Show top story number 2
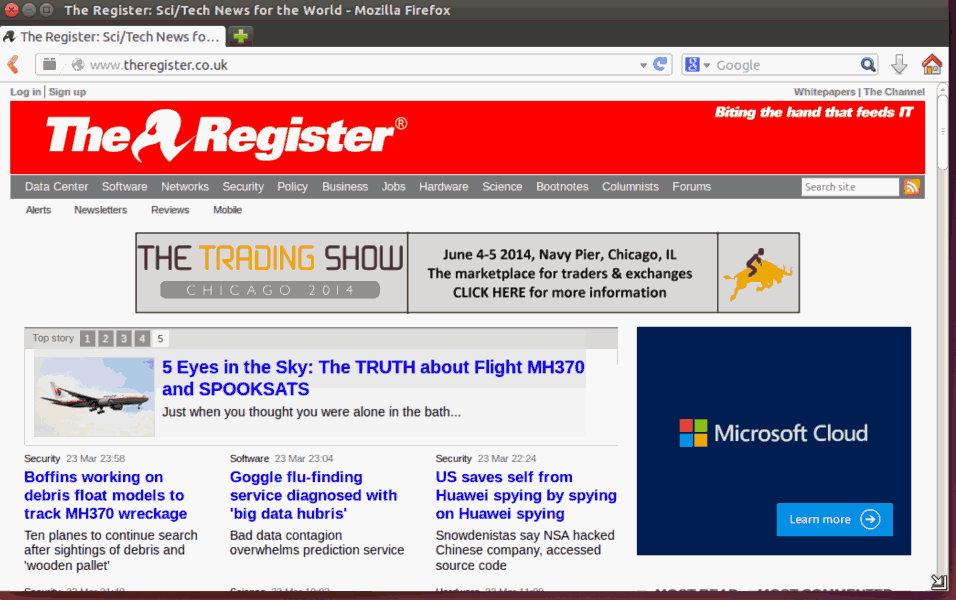The width and height of the screenshot is (956, 600). click(x=105, y=338)
